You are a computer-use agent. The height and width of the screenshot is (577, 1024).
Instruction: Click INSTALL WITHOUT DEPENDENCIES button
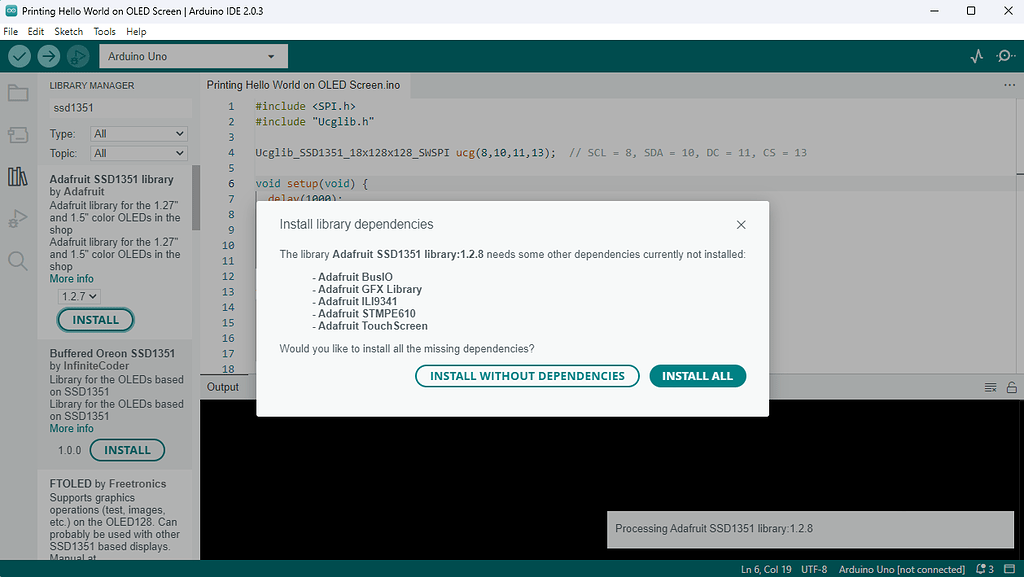(527, 376)
